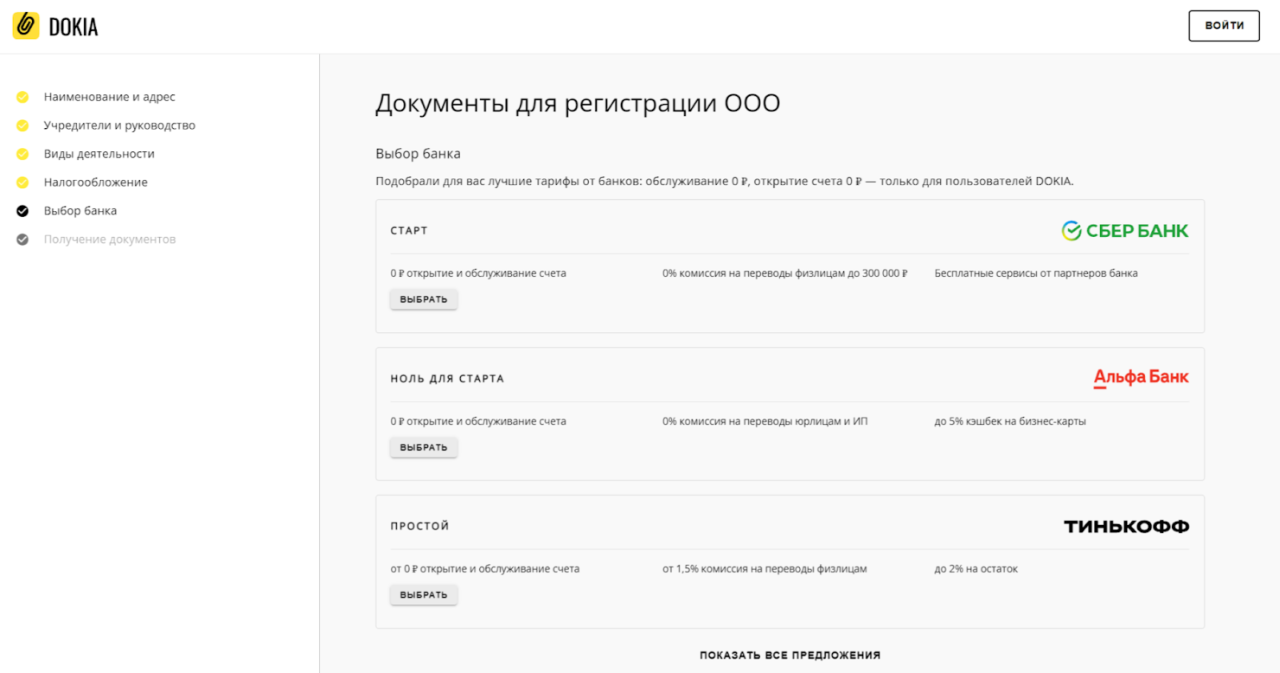This screenshot has width=1280, height=673.
Task: Click the gray checkmark beside Получение документов
Action: tap(22, 239)
